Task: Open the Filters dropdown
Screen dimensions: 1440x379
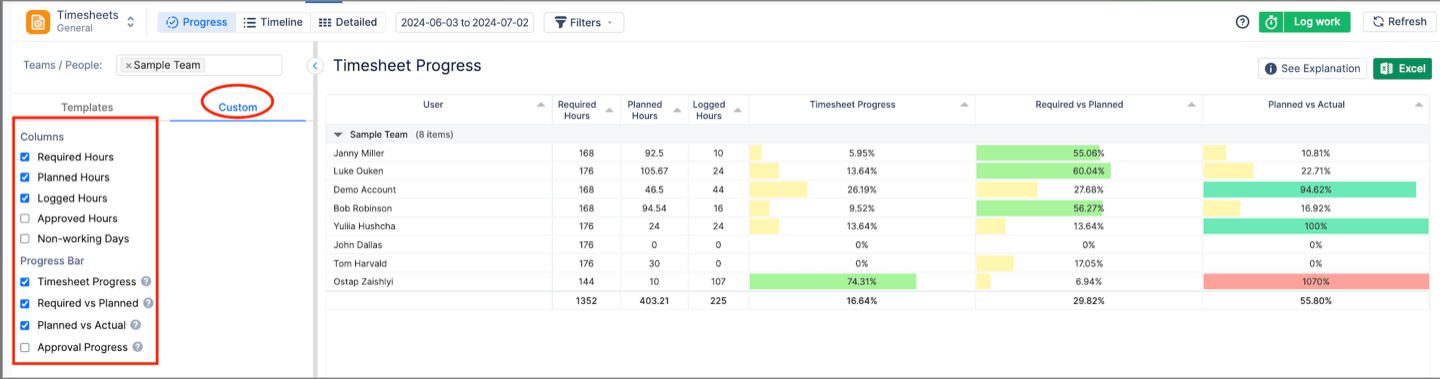Action: 584,22
